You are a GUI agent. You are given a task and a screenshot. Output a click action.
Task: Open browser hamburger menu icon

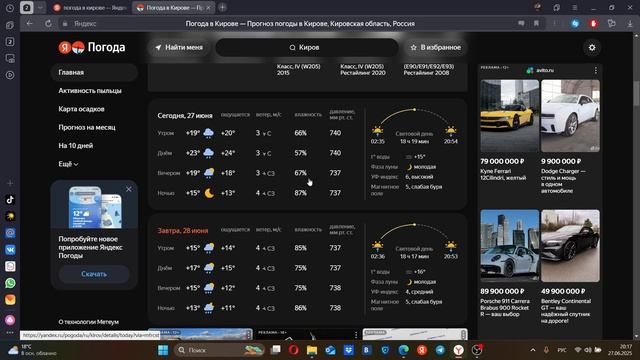574,8
